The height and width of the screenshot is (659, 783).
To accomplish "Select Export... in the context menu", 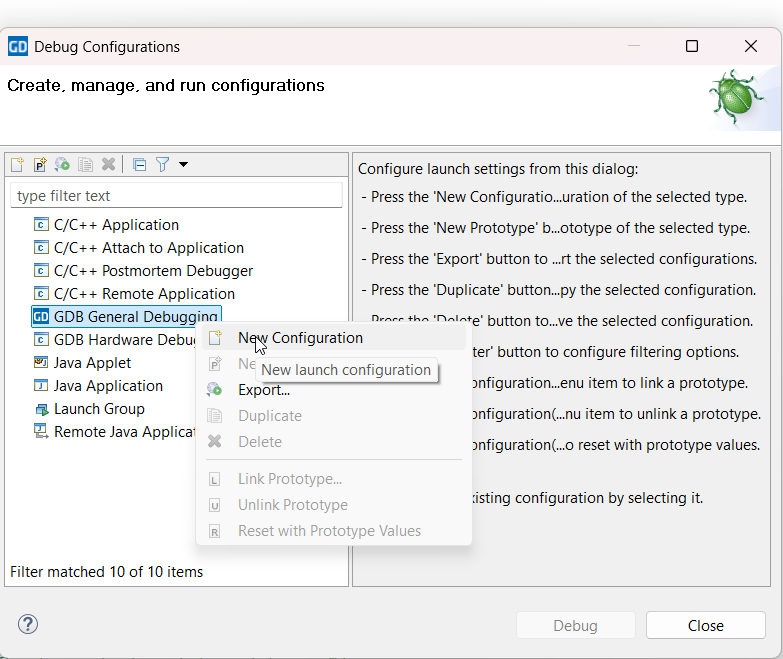I will tap(264, 390).
